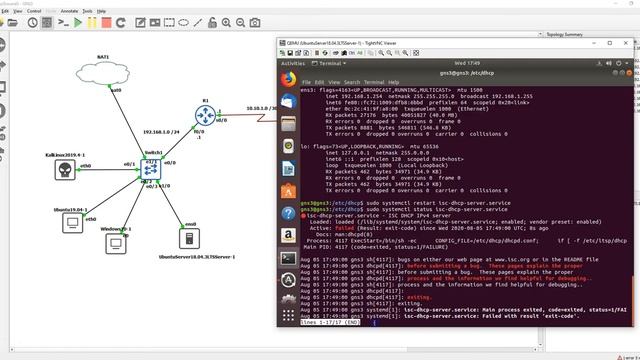
Task: Select the draw ellipse tool
Action: coord(184,22)
